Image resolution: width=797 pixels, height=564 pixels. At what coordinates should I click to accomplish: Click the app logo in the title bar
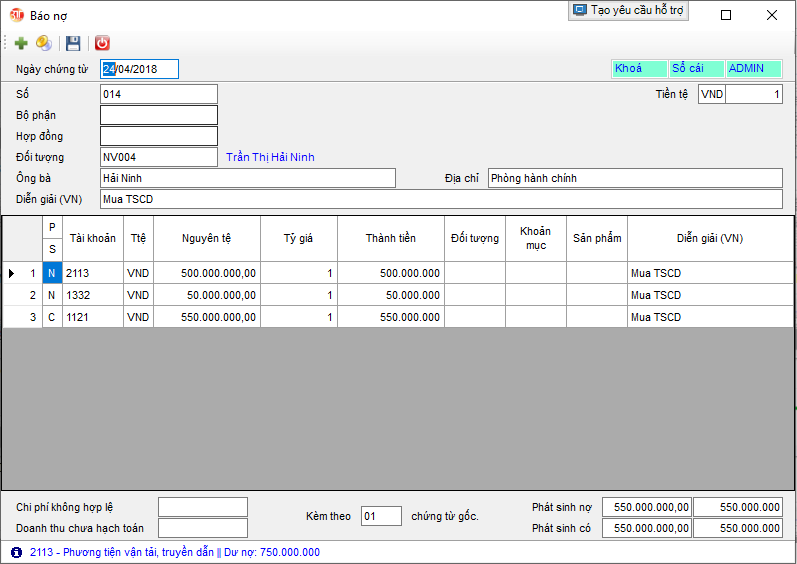[16, 16]
